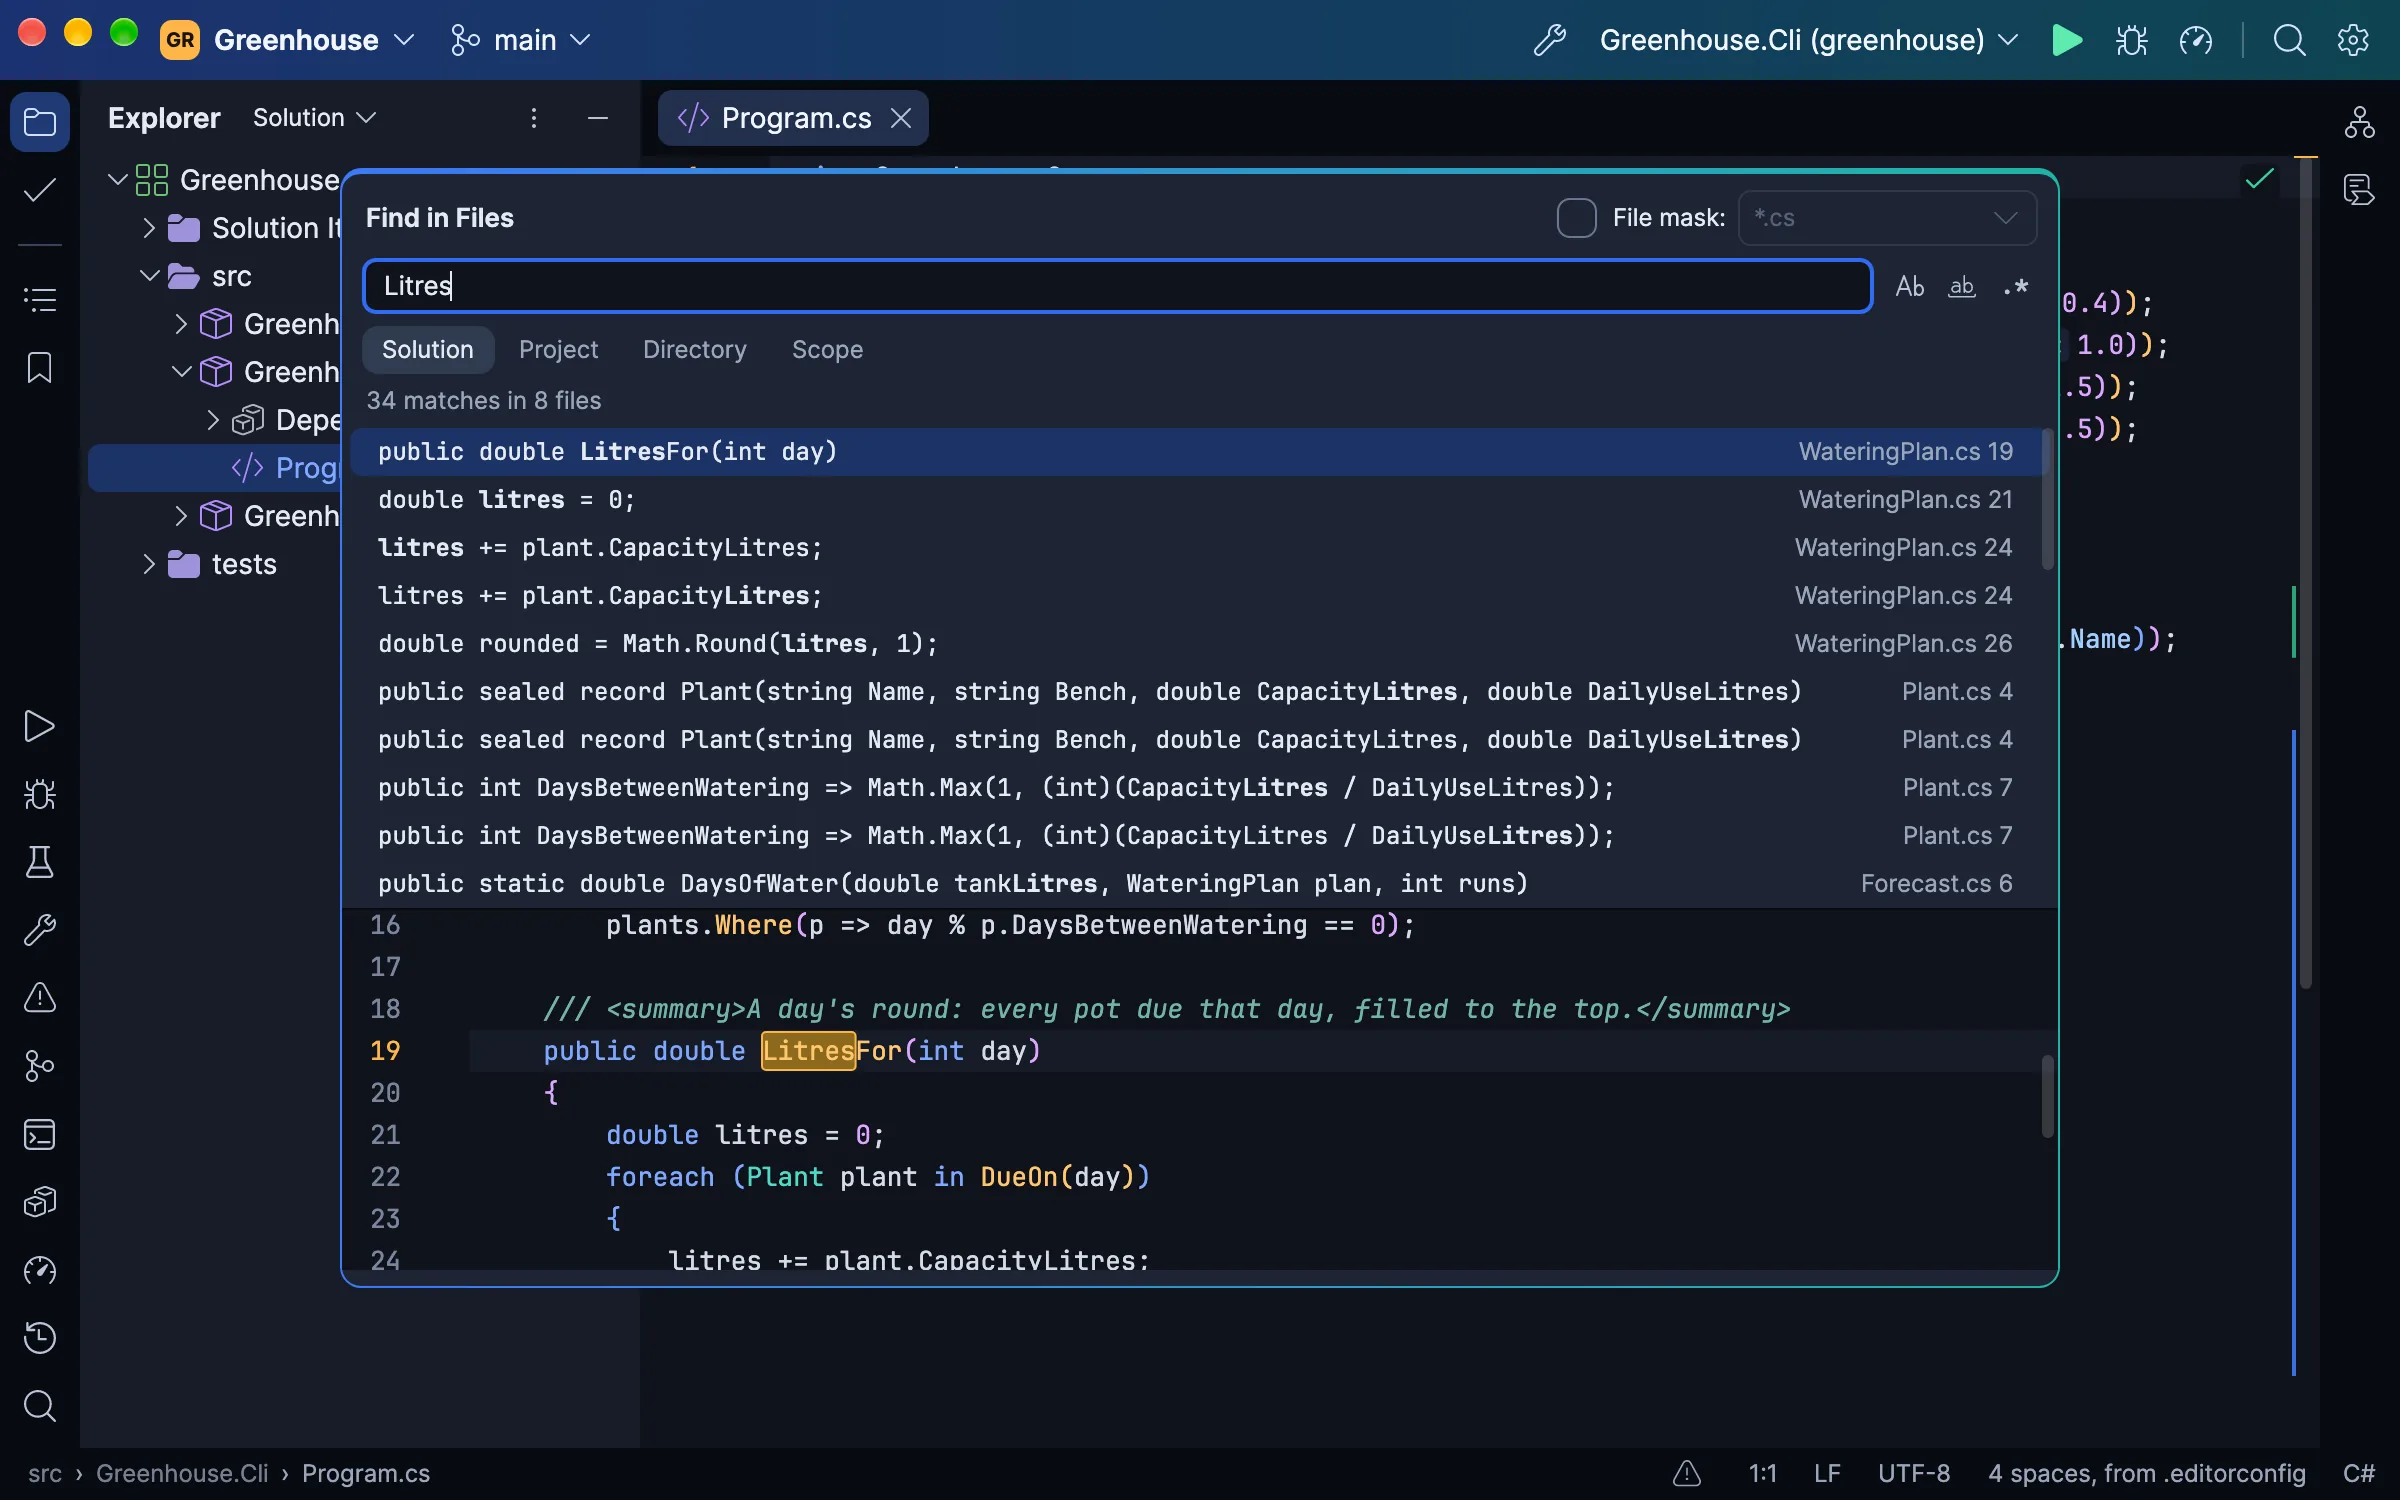The image size is (2400, 1500).
Task: Collapse the src folder in Explorer
Action: (149, 276)
